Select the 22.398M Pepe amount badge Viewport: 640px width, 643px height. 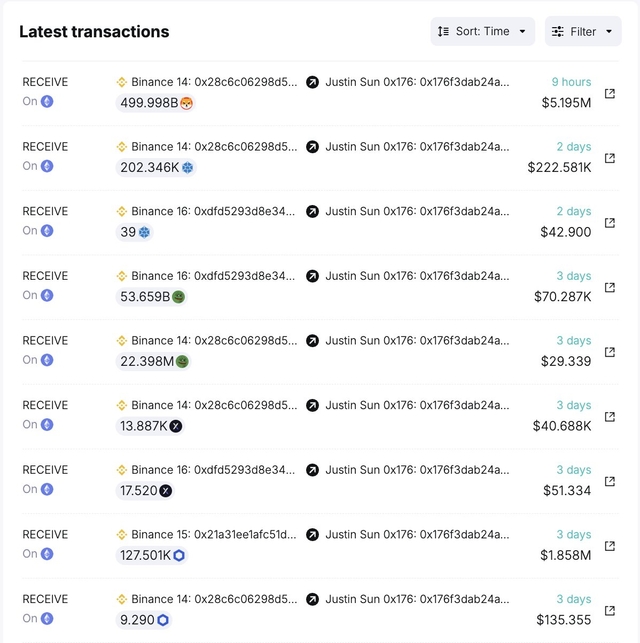(154, 362)
